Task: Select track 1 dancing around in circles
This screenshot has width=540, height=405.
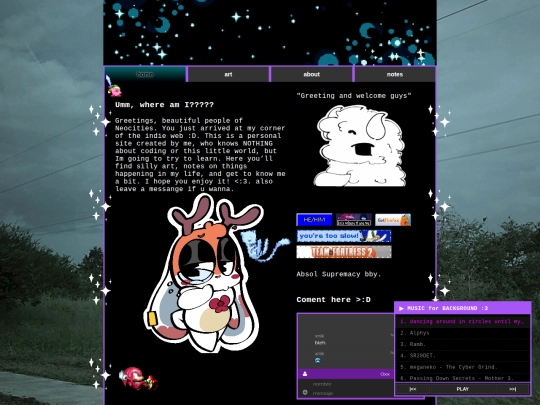Action: point(462,321)
